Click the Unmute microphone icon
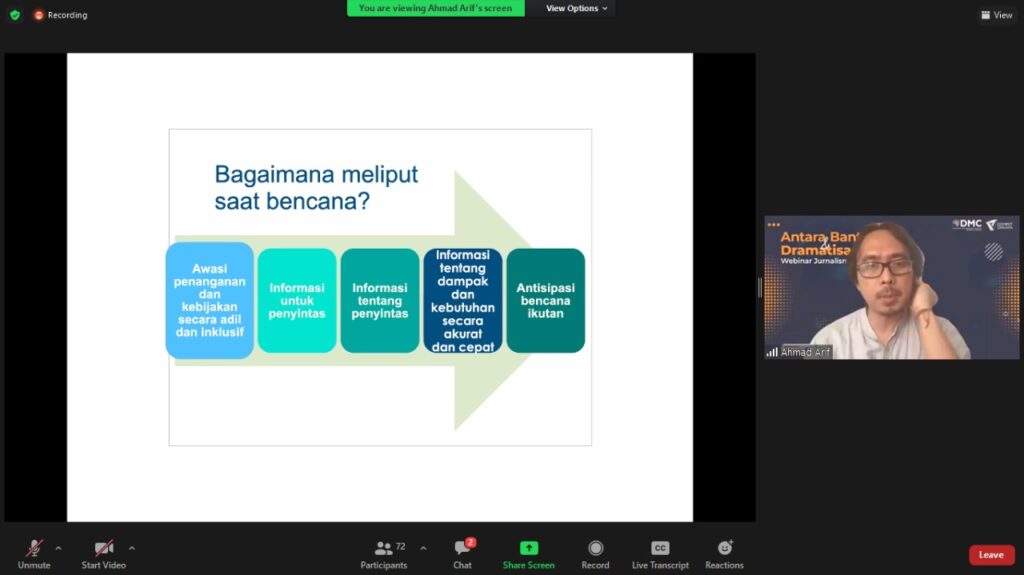The image size is (1024, 575). pos(34,549)
